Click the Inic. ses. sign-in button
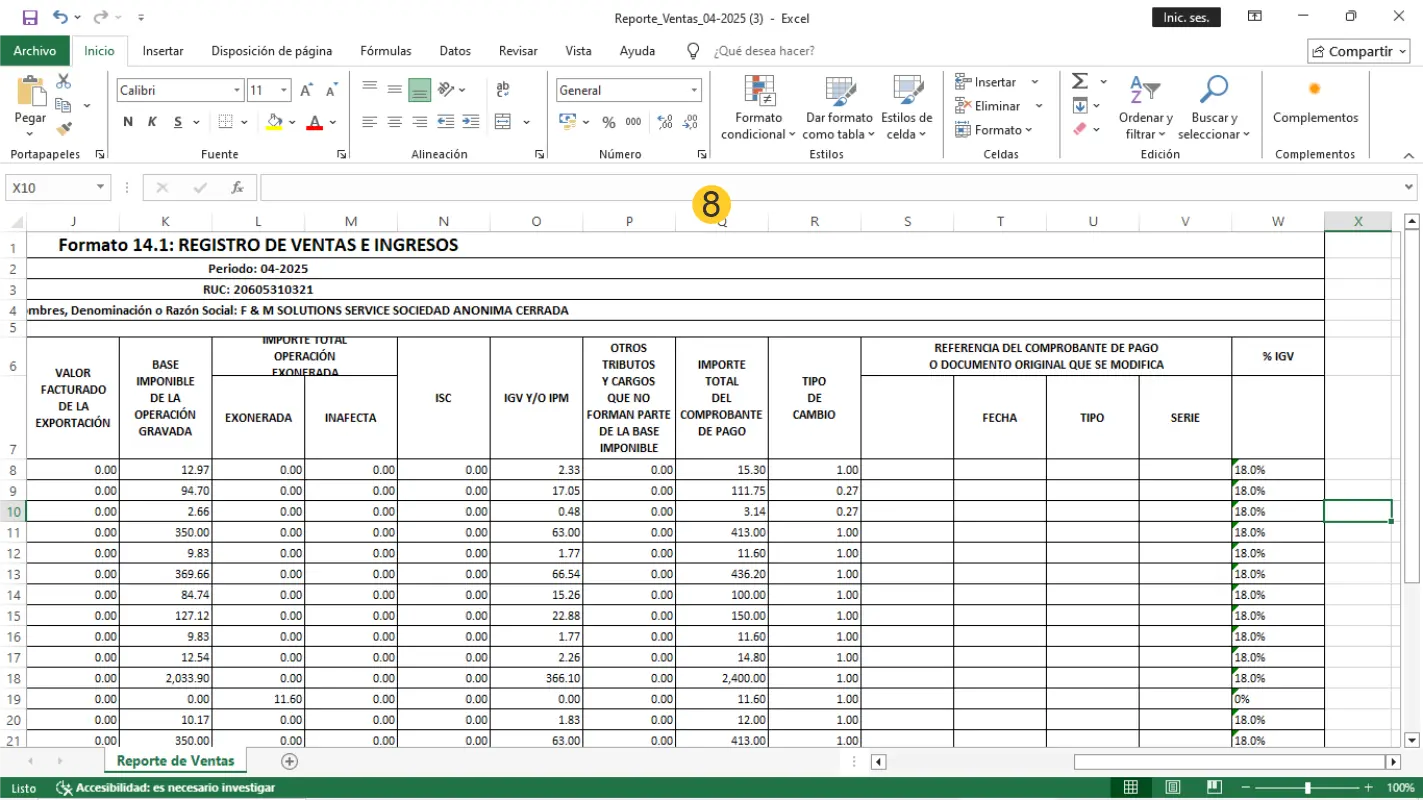This screenshot has width=1423, height=800. pyautogui.click(x=1186, y=18)
